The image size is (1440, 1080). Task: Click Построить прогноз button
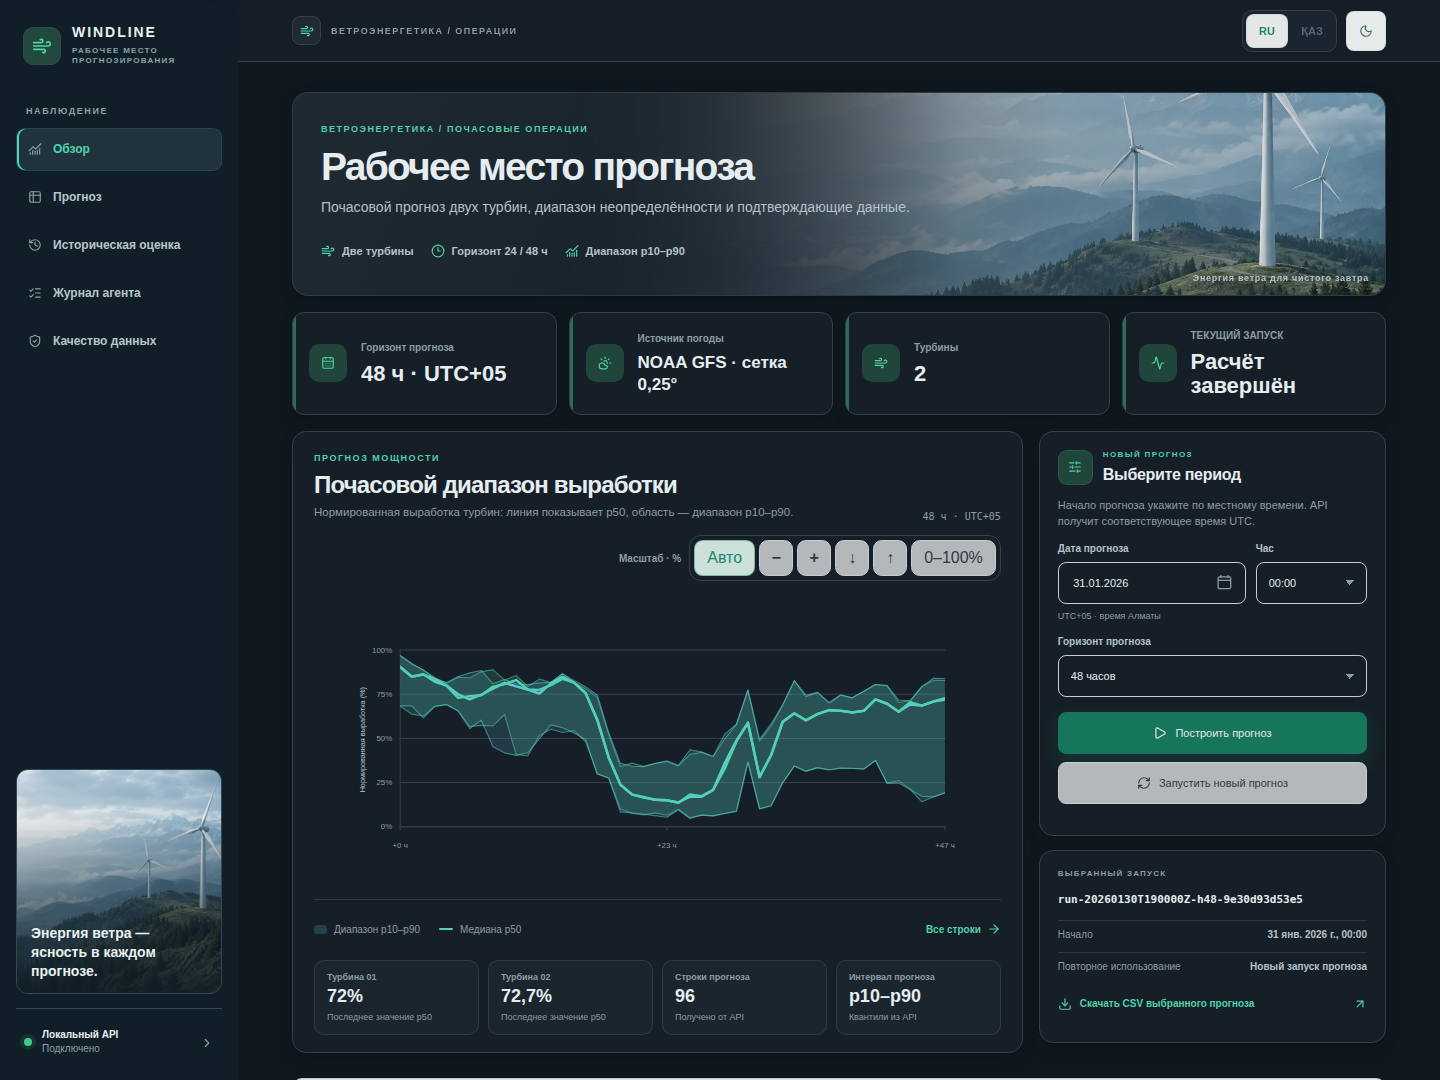(1212, 733)
